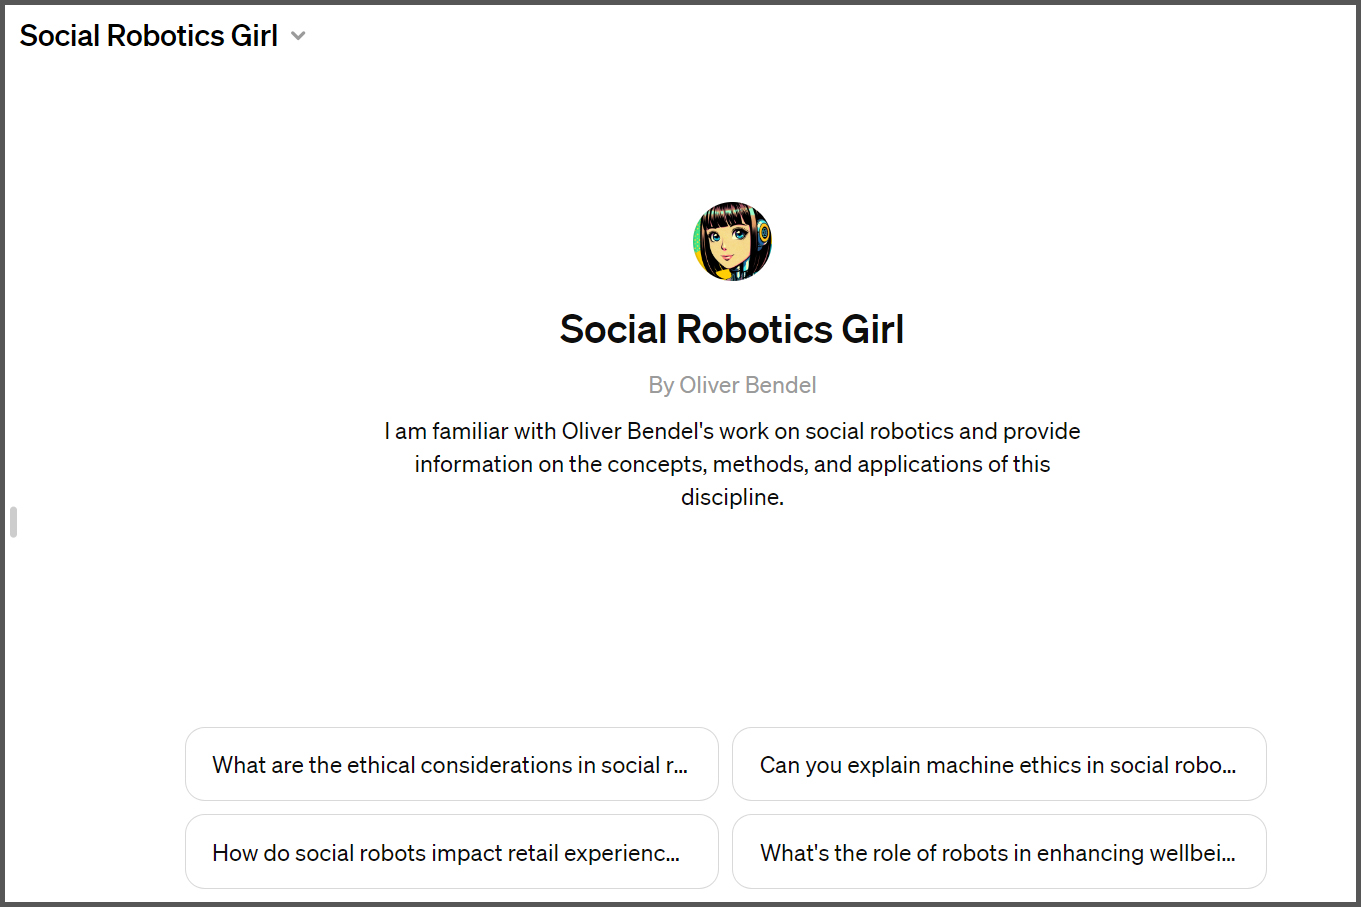This screenshot has height=907, width=1361.
Task: Open the chevron next to the top-left title
Action: 298,36
